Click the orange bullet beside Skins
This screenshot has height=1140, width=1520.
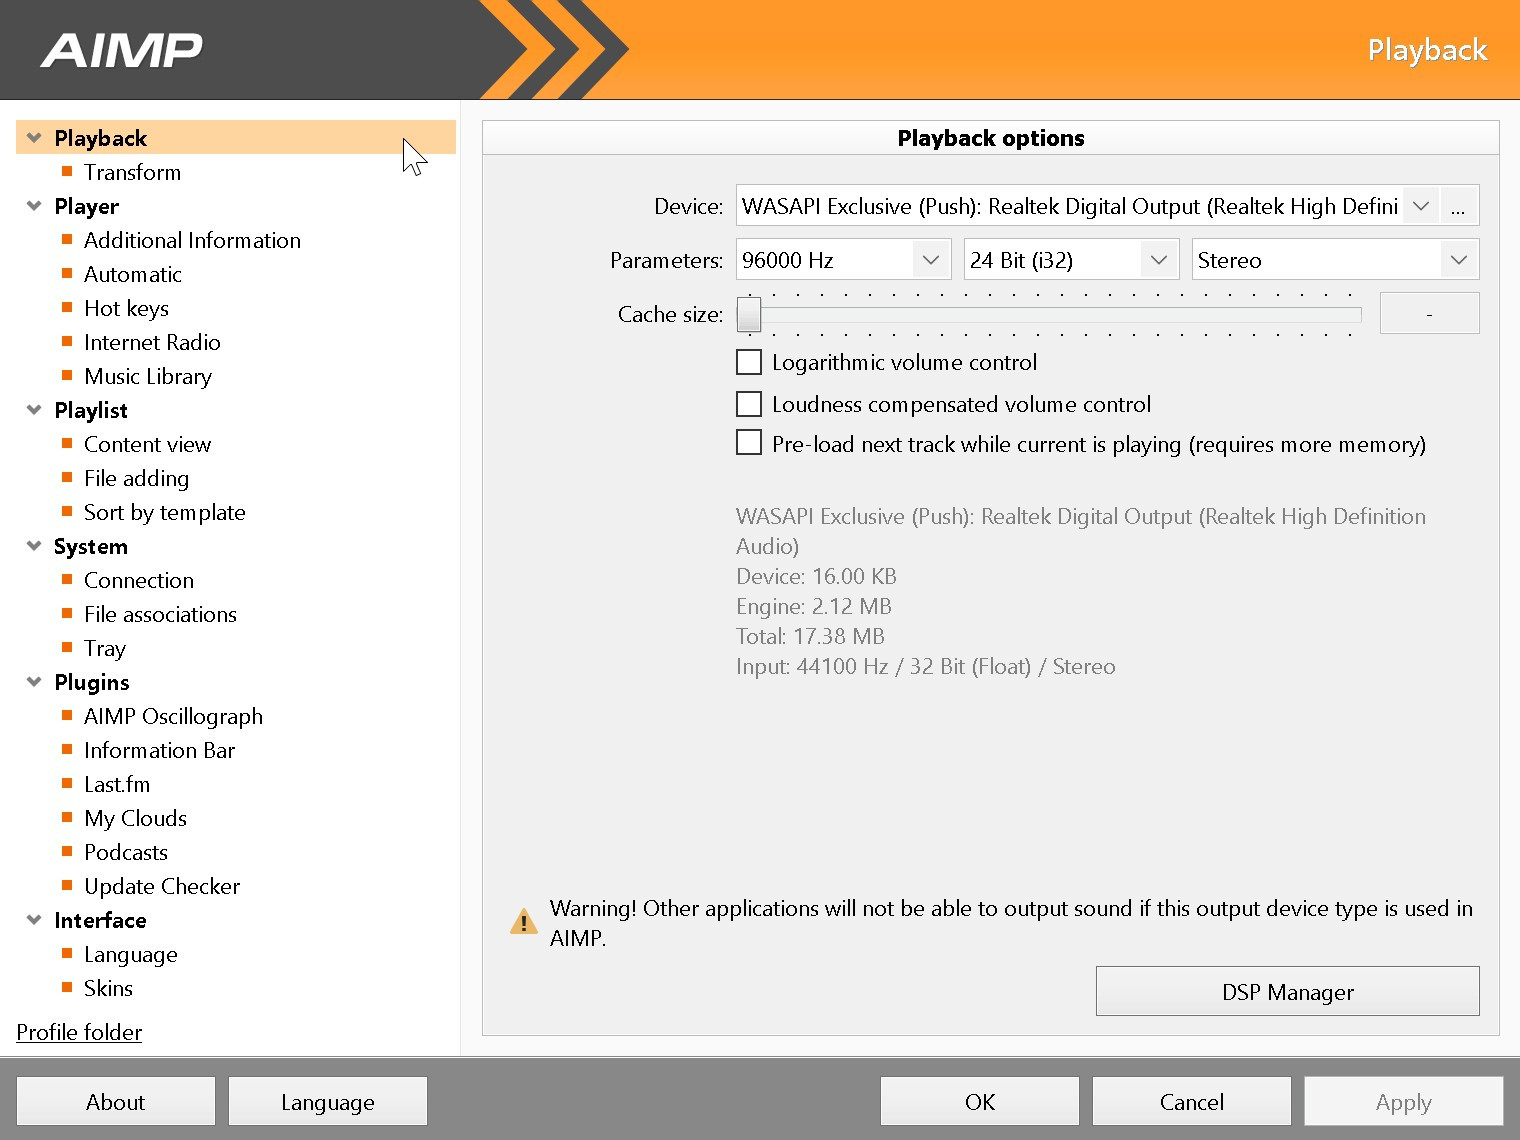[67, 988]
